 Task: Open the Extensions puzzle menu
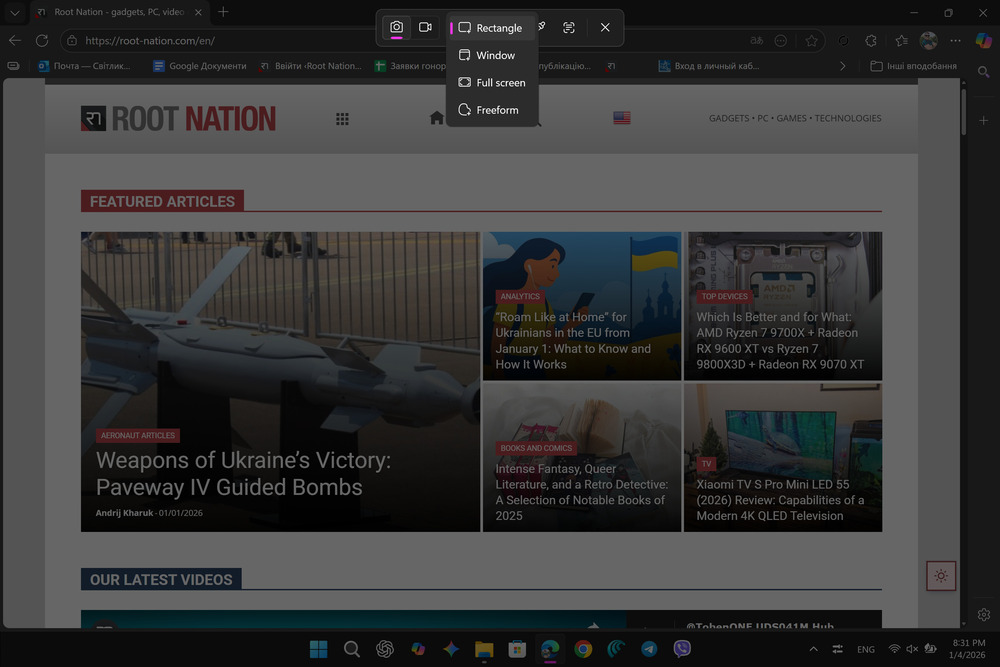(871, 40)
